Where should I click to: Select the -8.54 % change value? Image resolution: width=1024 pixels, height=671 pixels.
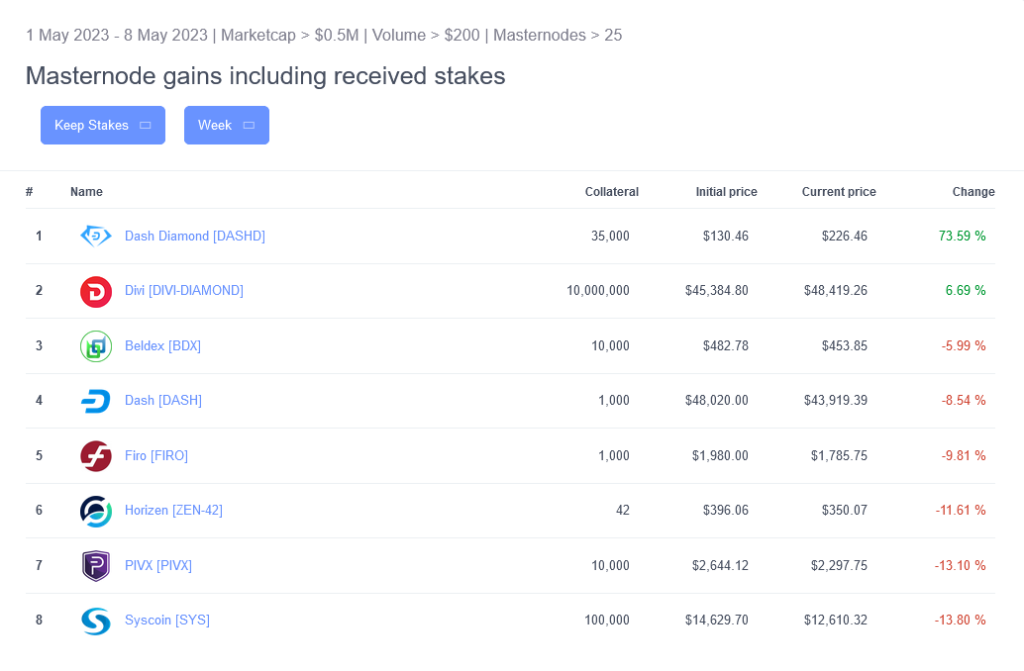[x=963, y=400]
